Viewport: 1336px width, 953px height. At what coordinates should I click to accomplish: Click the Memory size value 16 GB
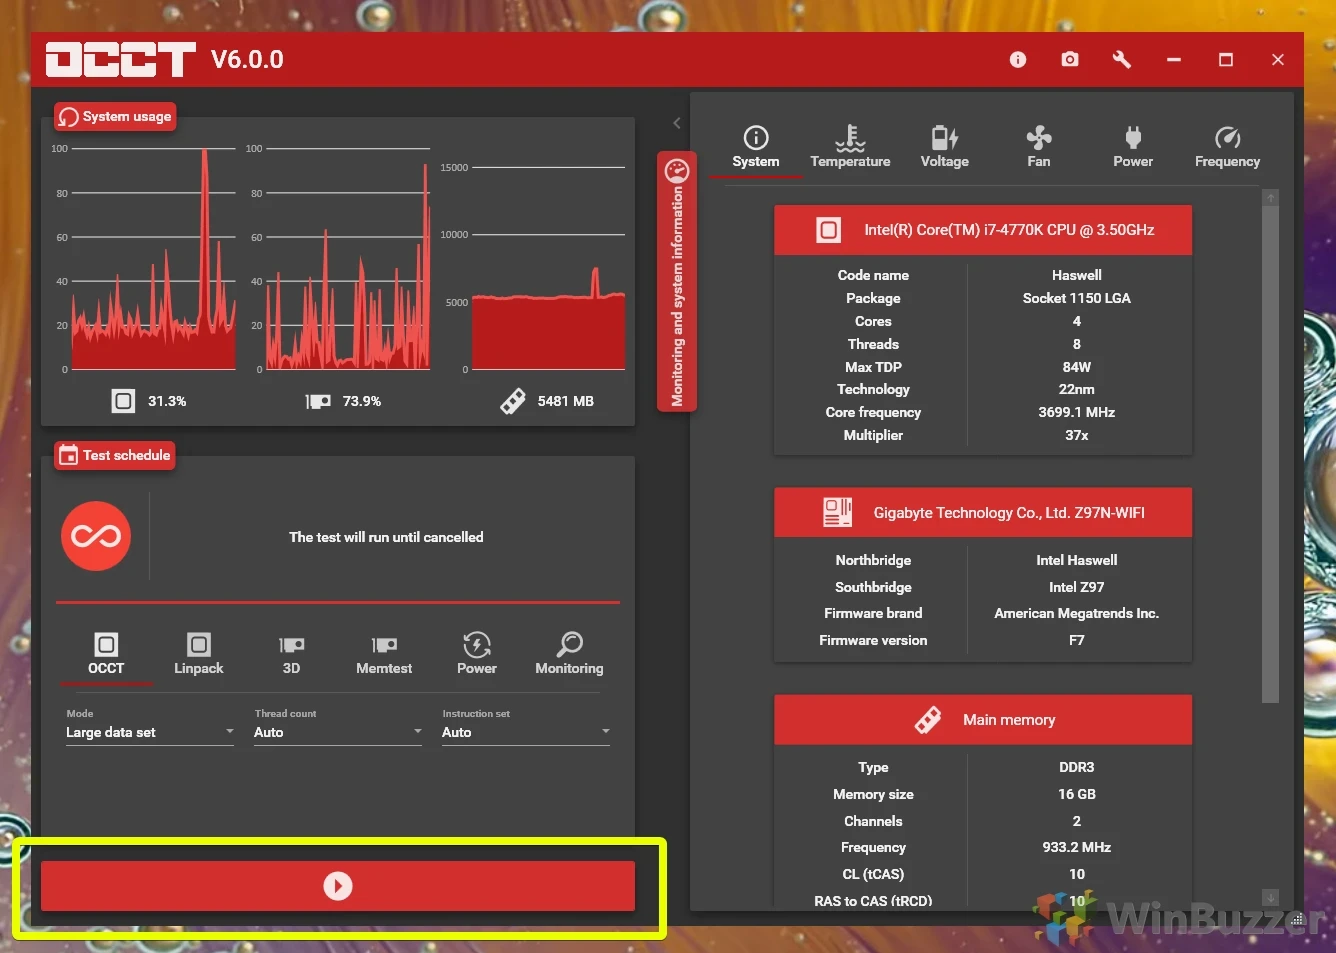click(x=1077, y=794)
